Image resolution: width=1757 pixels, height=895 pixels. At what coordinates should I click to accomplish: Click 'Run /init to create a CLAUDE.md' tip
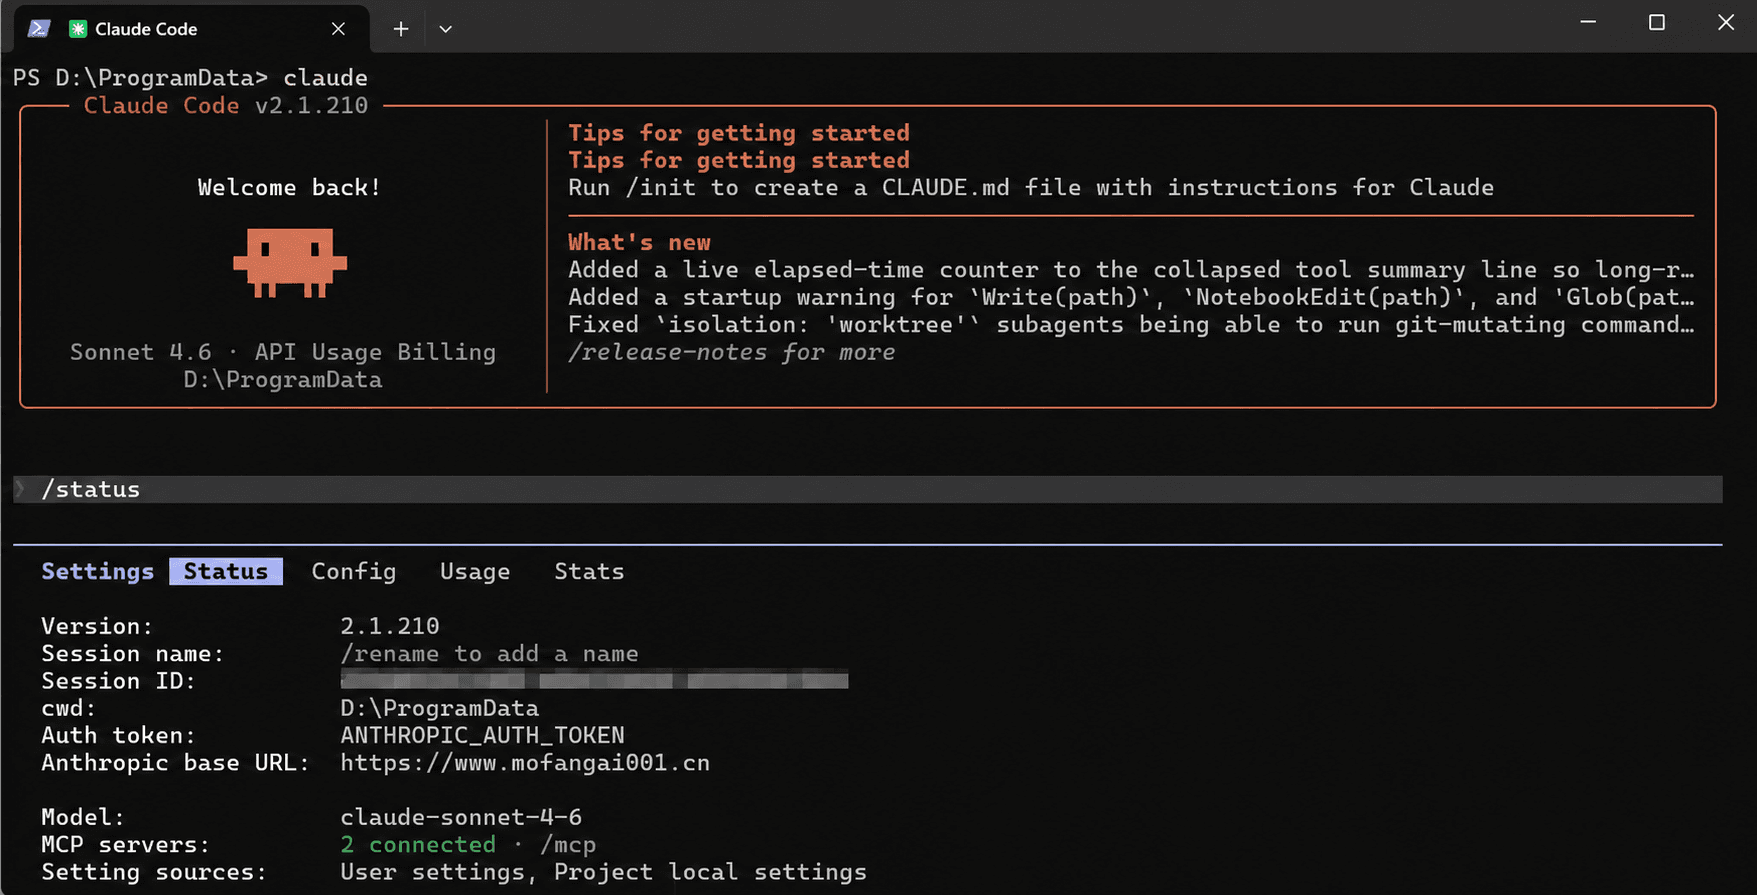1031,188
